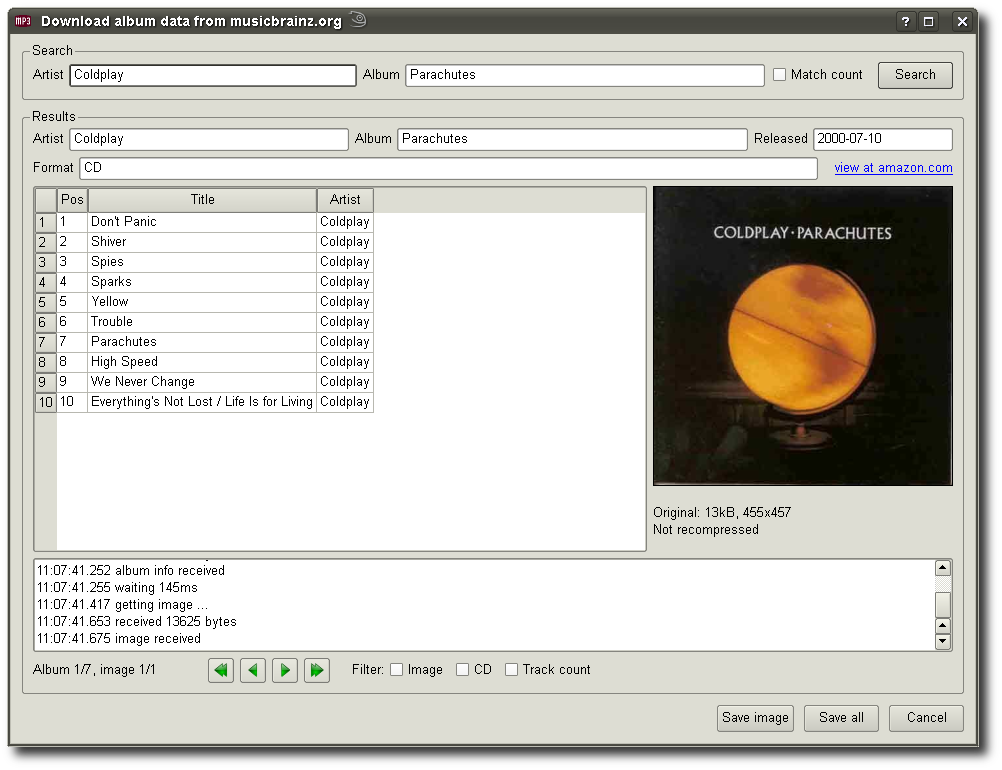Click Save image button

[x=755, y=718]
